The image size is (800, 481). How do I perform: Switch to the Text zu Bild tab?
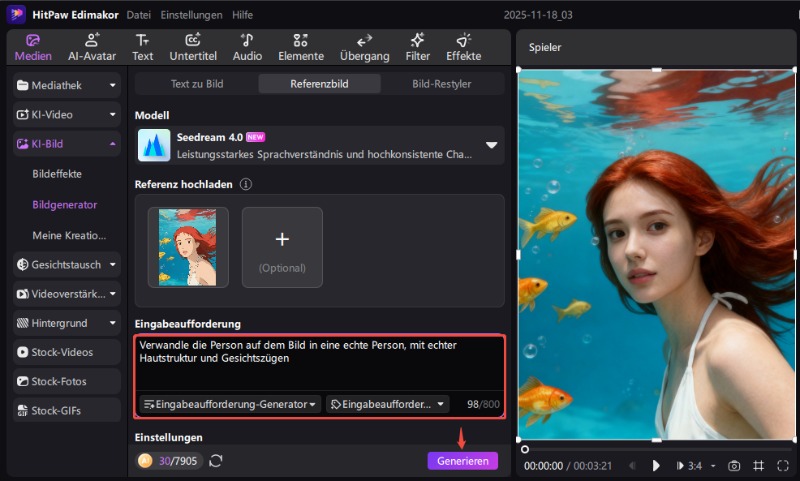click(x=197, y=84)
